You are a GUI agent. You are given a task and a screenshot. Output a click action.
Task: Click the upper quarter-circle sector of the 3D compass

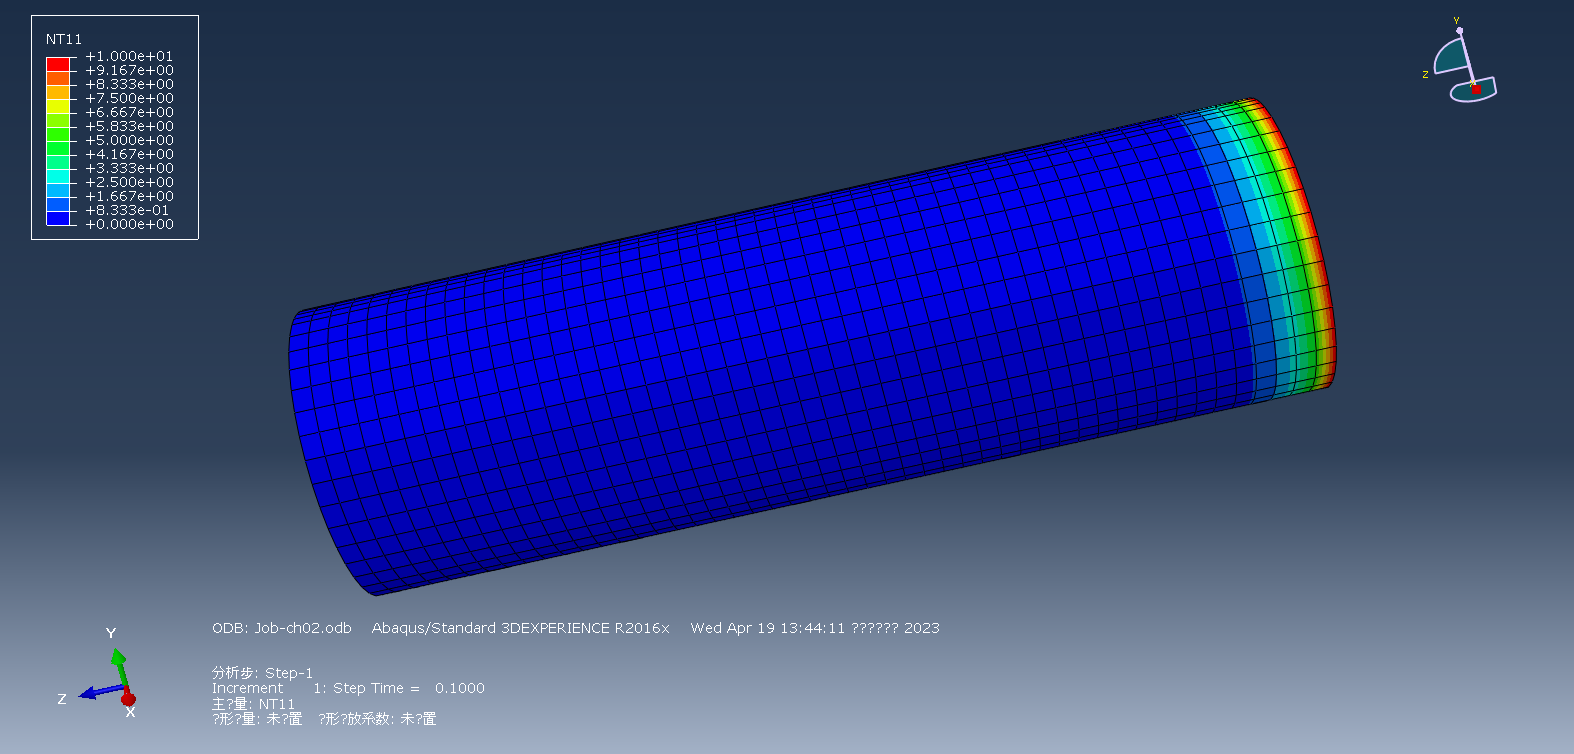pos(1450,58)
